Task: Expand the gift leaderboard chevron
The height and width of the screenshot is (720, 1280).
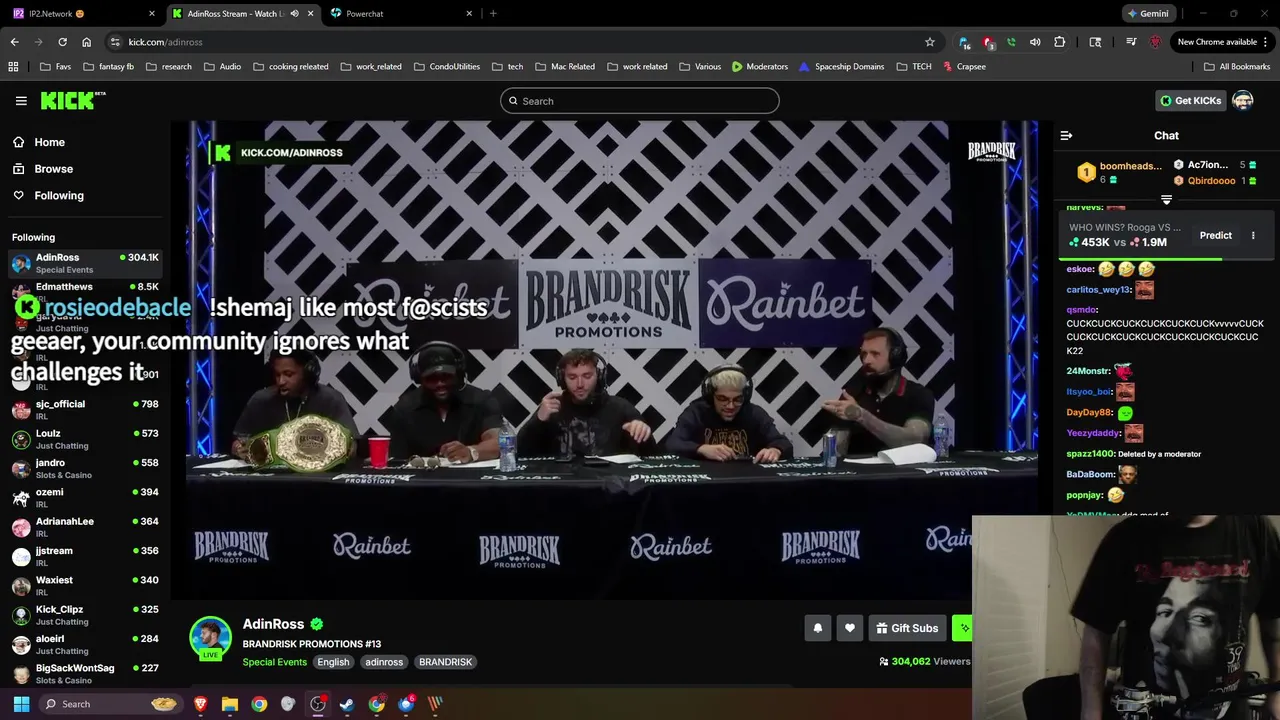Action: click(x=1166, y=200)
